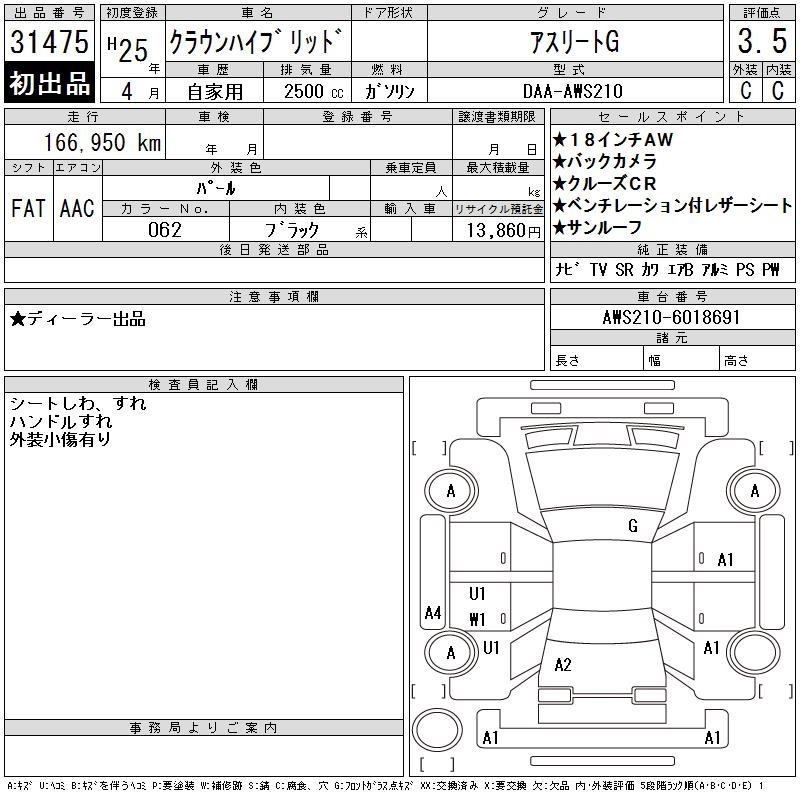Select the vehicle history value 自家用
800x800 pixels.
[215, 92]
